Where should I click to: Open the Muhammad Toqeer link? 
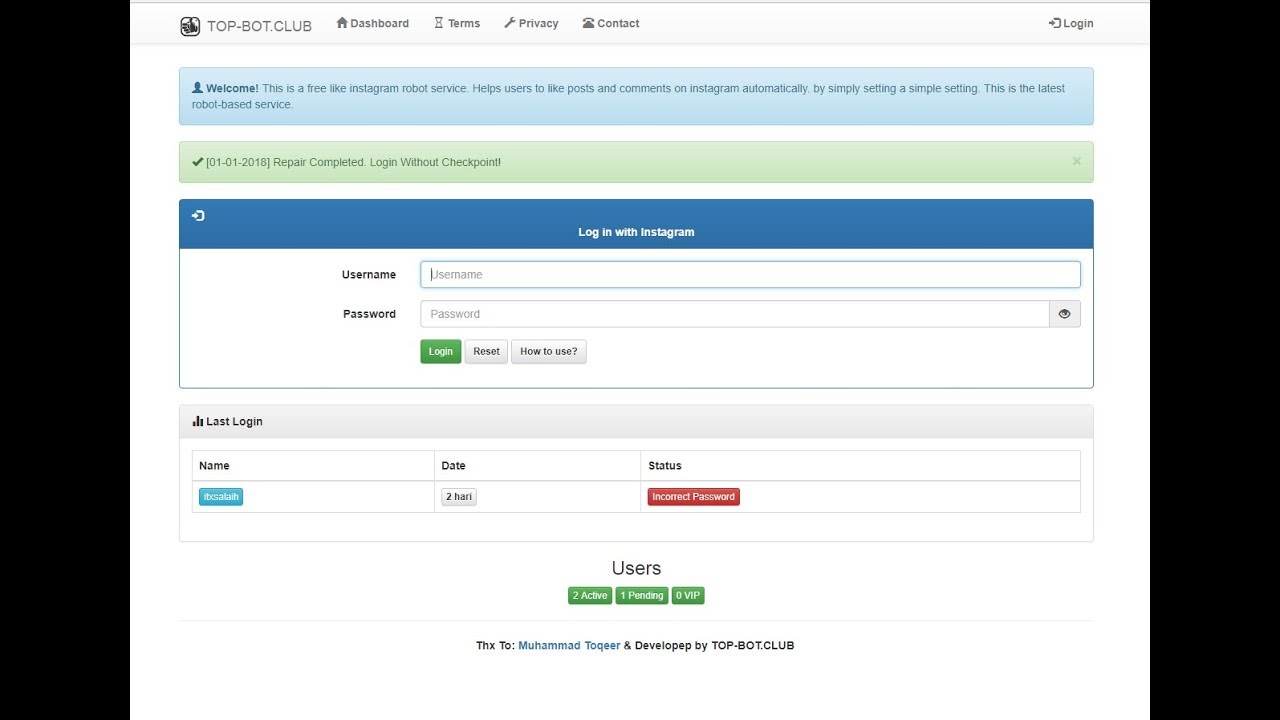569,646
